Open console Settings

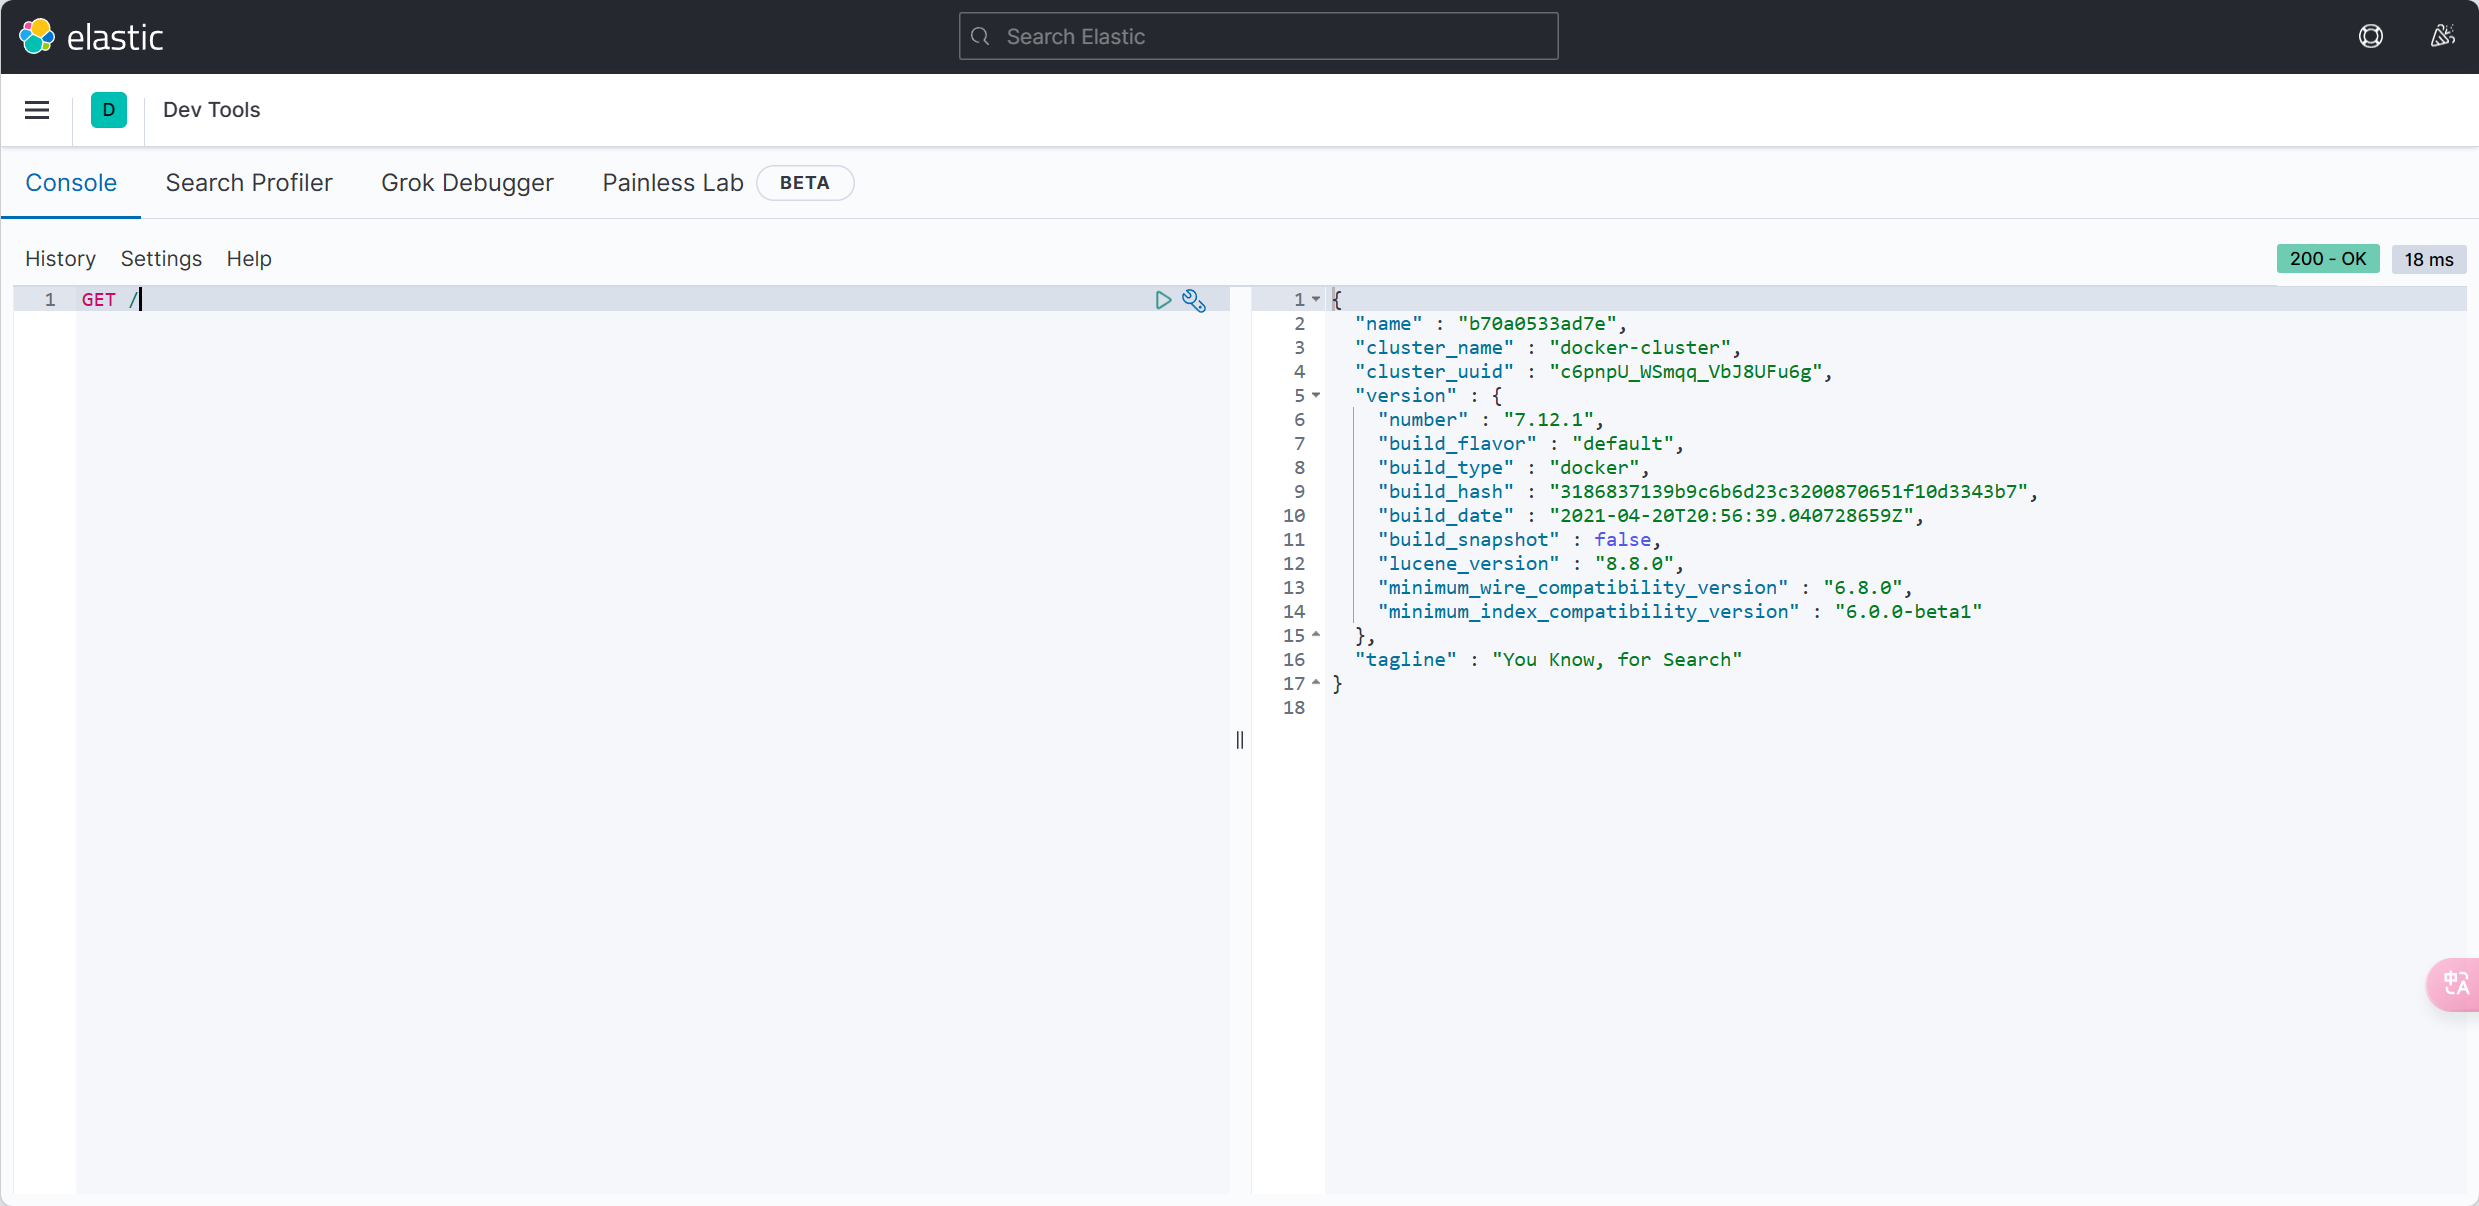161,259
